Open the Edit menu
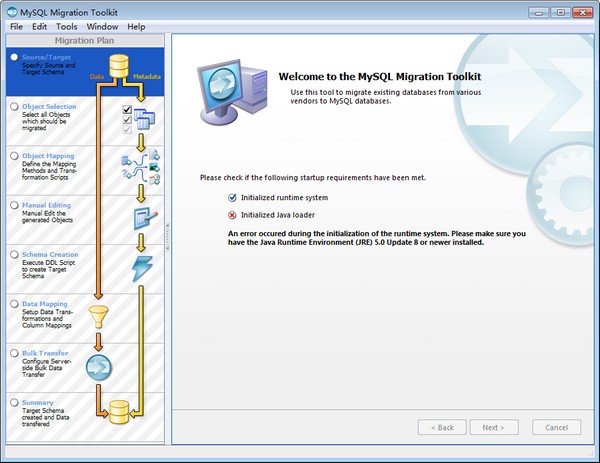The height and width of the screenshot is (463, 600). [x=39, y=27]
